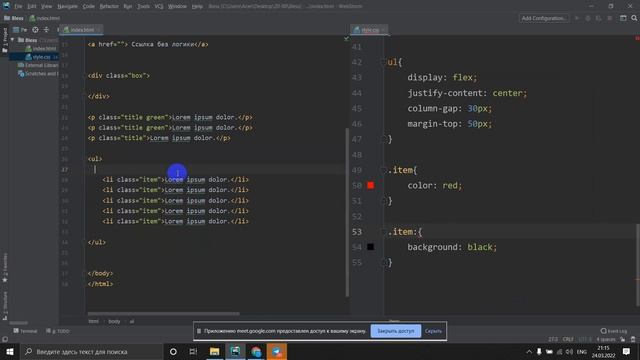Viewport: 640px width, 360px height.
Task: Open the Window menu
Action: [177, 7]
